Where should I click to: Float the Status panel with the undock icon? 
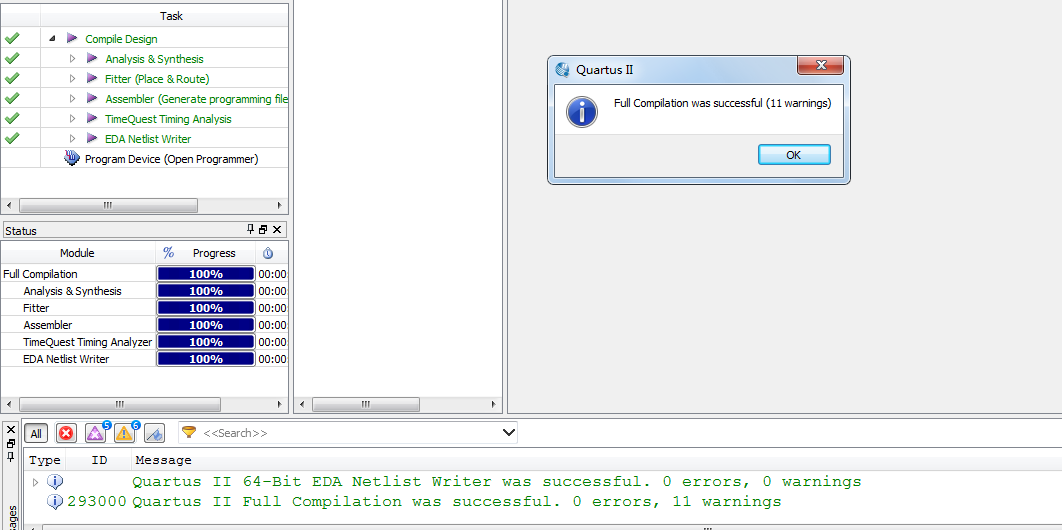tap(263, 229)
